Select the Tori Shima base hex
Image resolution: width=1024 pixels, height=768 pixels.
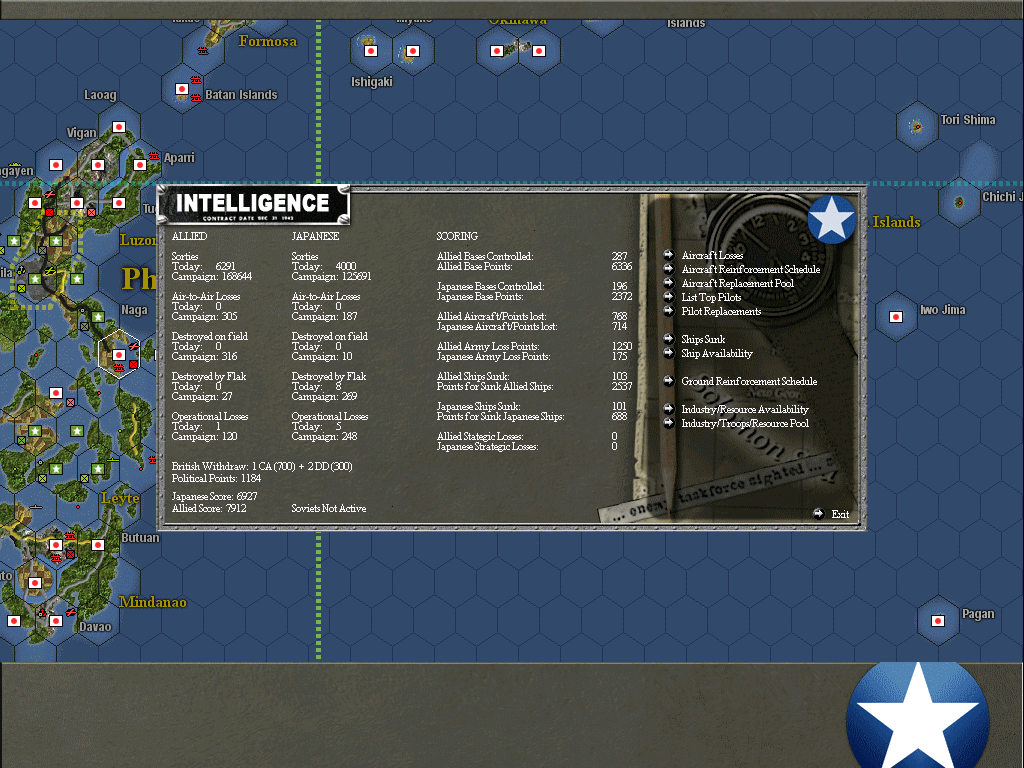coord(917,127)
